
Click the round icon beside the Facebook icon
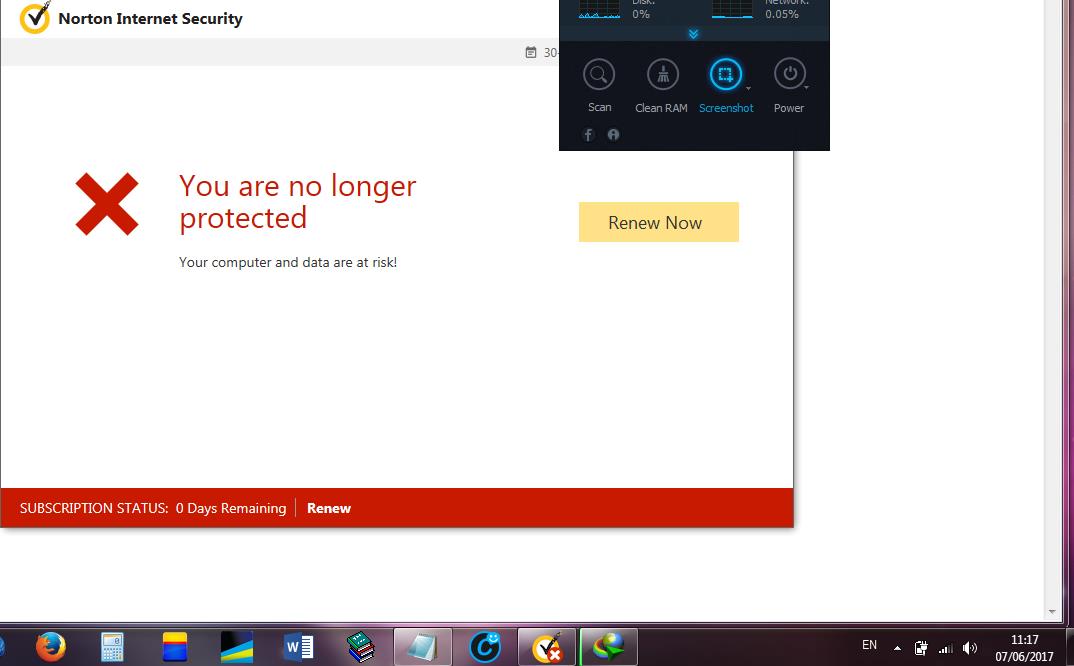(613, 135)
